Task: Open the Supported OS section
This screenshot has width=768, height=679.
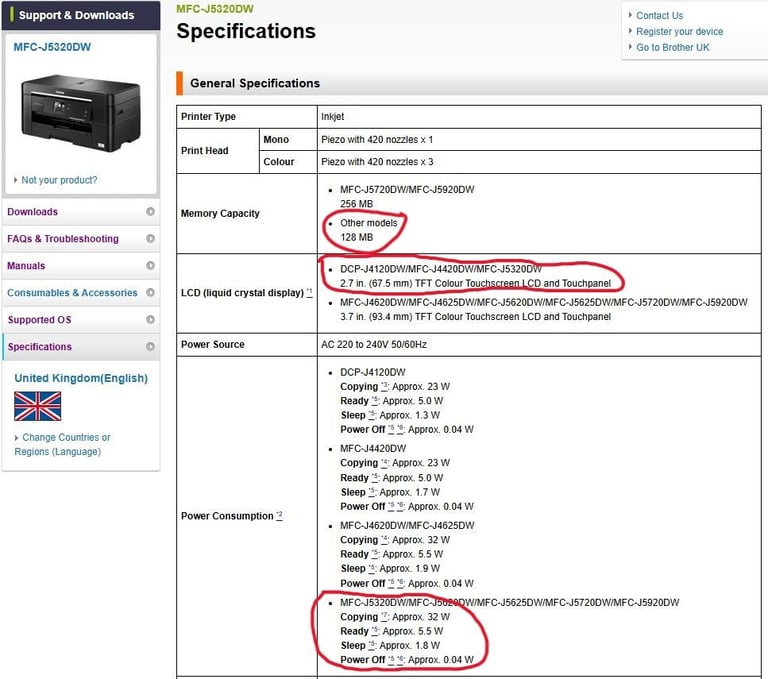Action: tap(81, 319)
